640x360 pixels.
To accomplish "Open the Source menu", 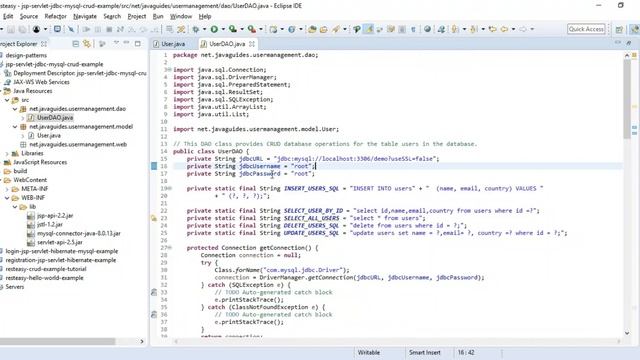I will [x=29, y=16].
